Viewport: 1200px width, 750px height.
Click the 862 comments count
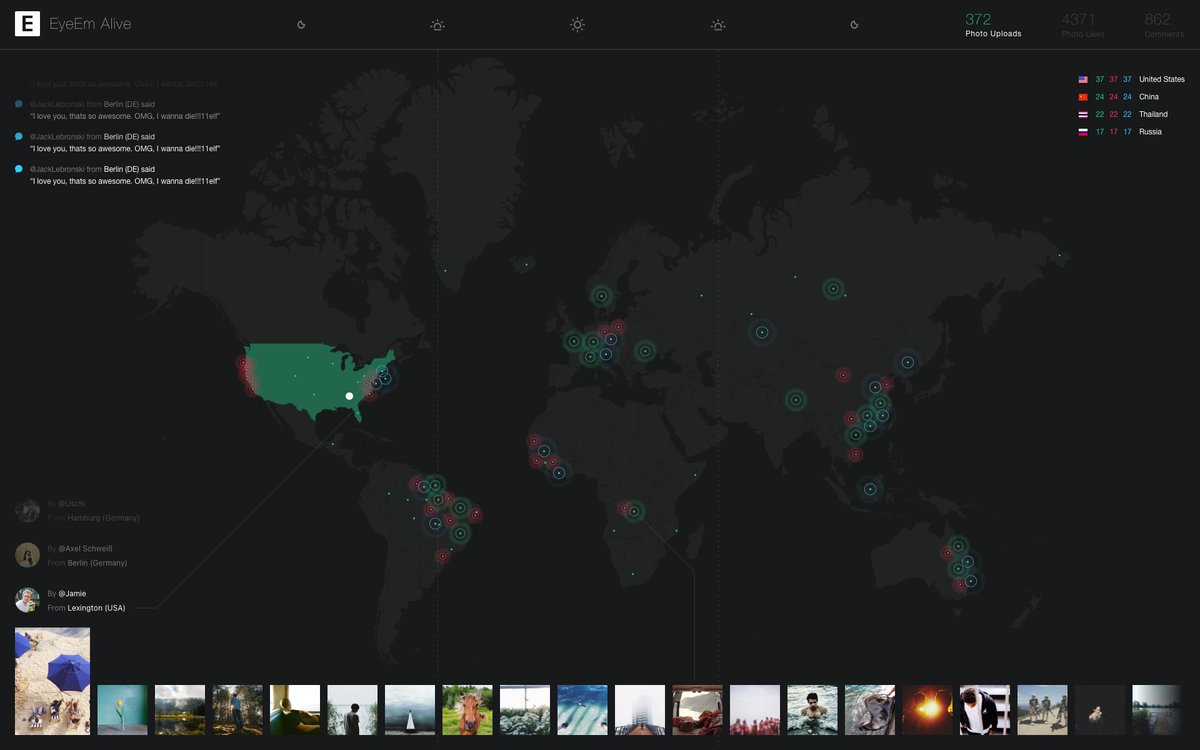tap(1157, 19)
